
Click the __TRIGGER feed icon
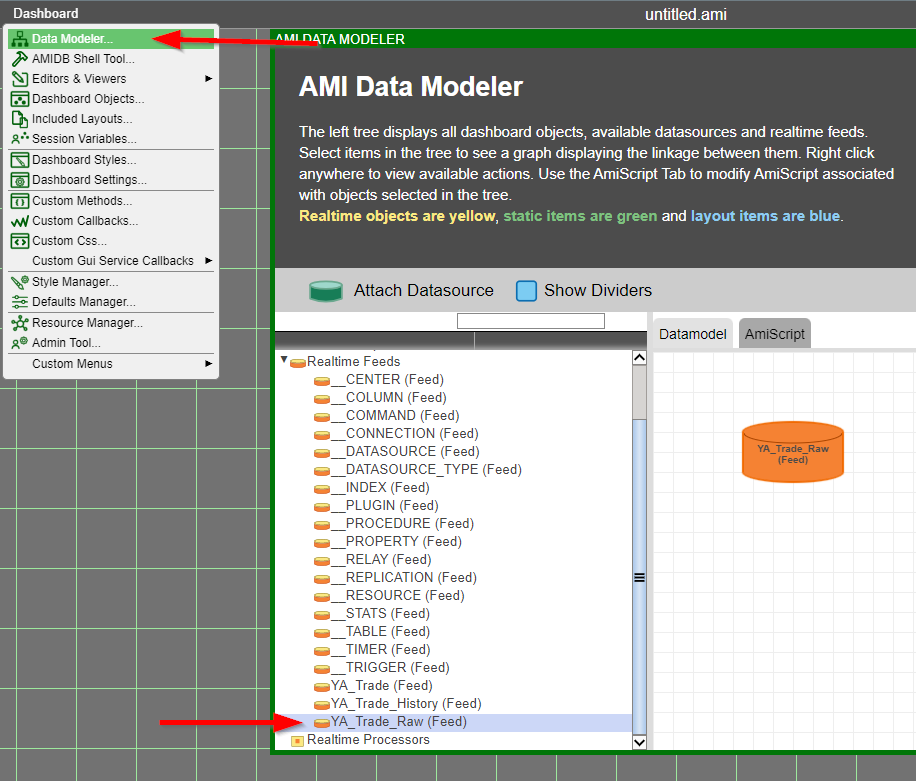coord(322,669)
